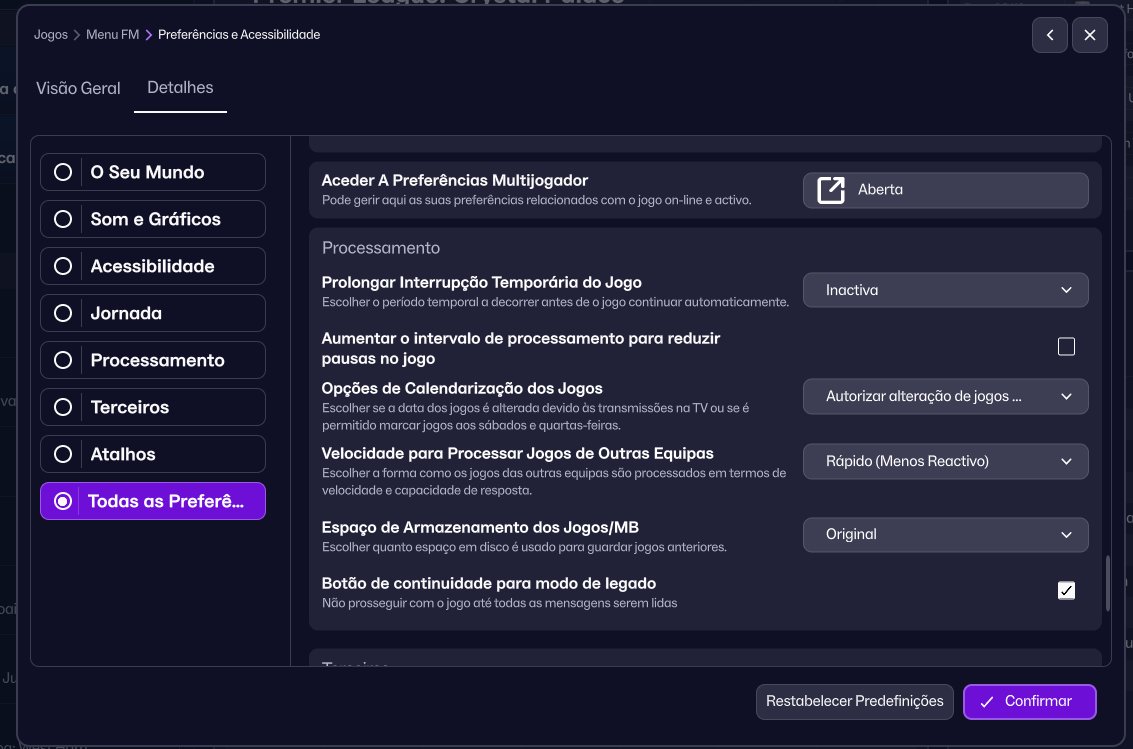Pick the 'Terceiros' category

pyautogui.click(x=63, y=407)
